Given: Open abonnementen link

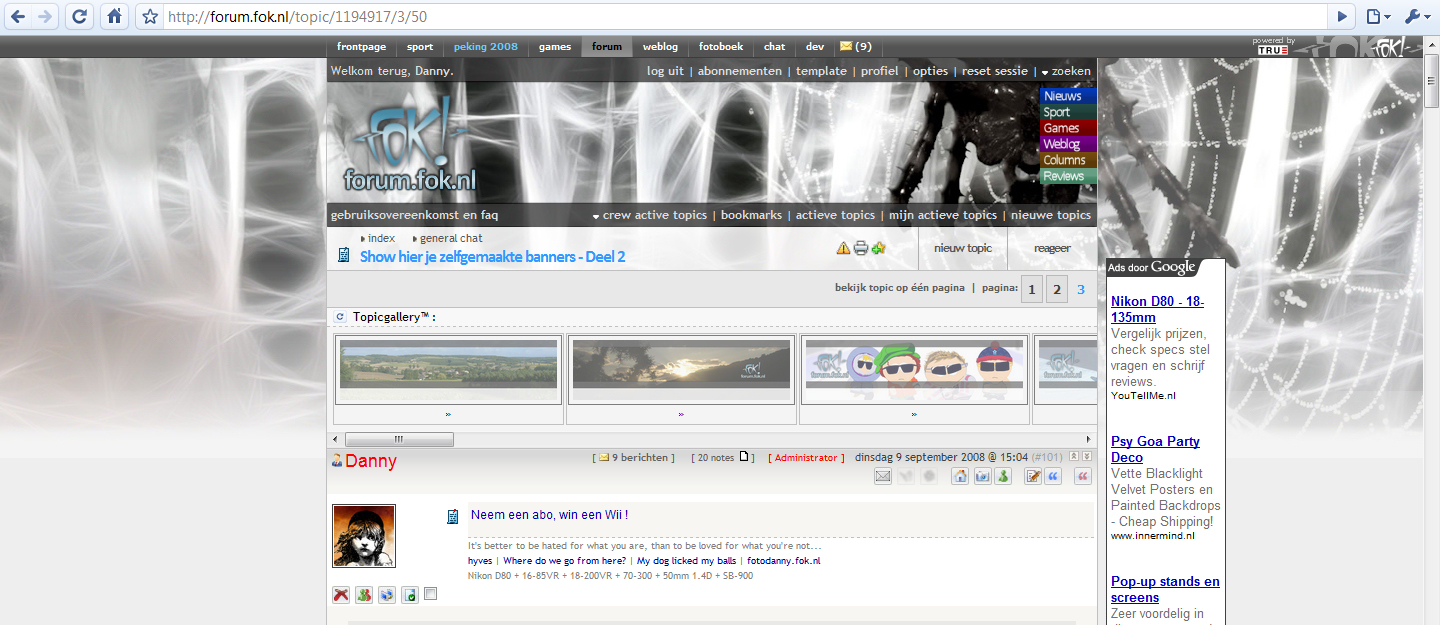Looking at the screenshot, I should point(740,71).
